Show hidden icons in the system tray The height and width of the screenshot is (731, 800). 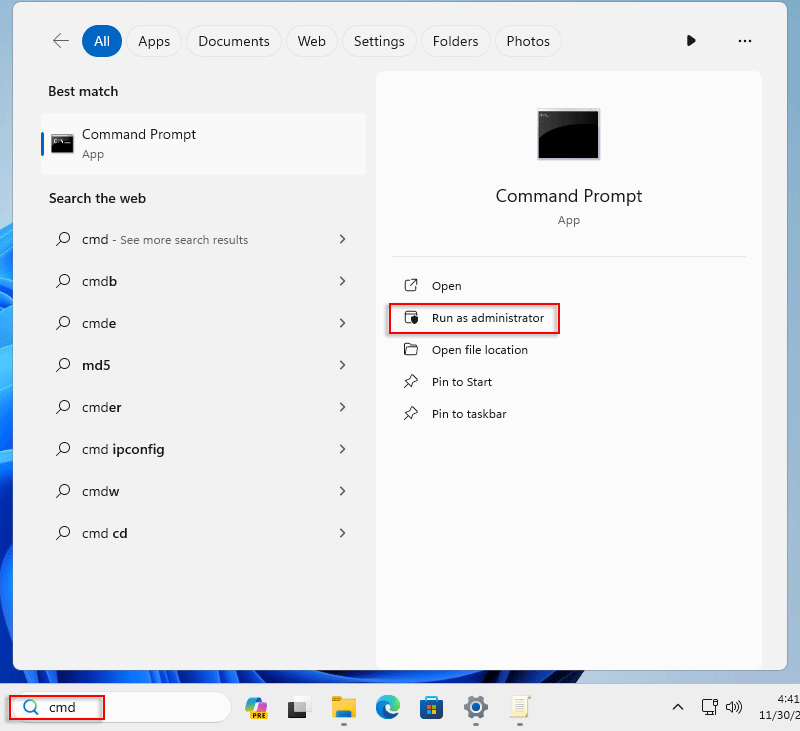(678, 707)
